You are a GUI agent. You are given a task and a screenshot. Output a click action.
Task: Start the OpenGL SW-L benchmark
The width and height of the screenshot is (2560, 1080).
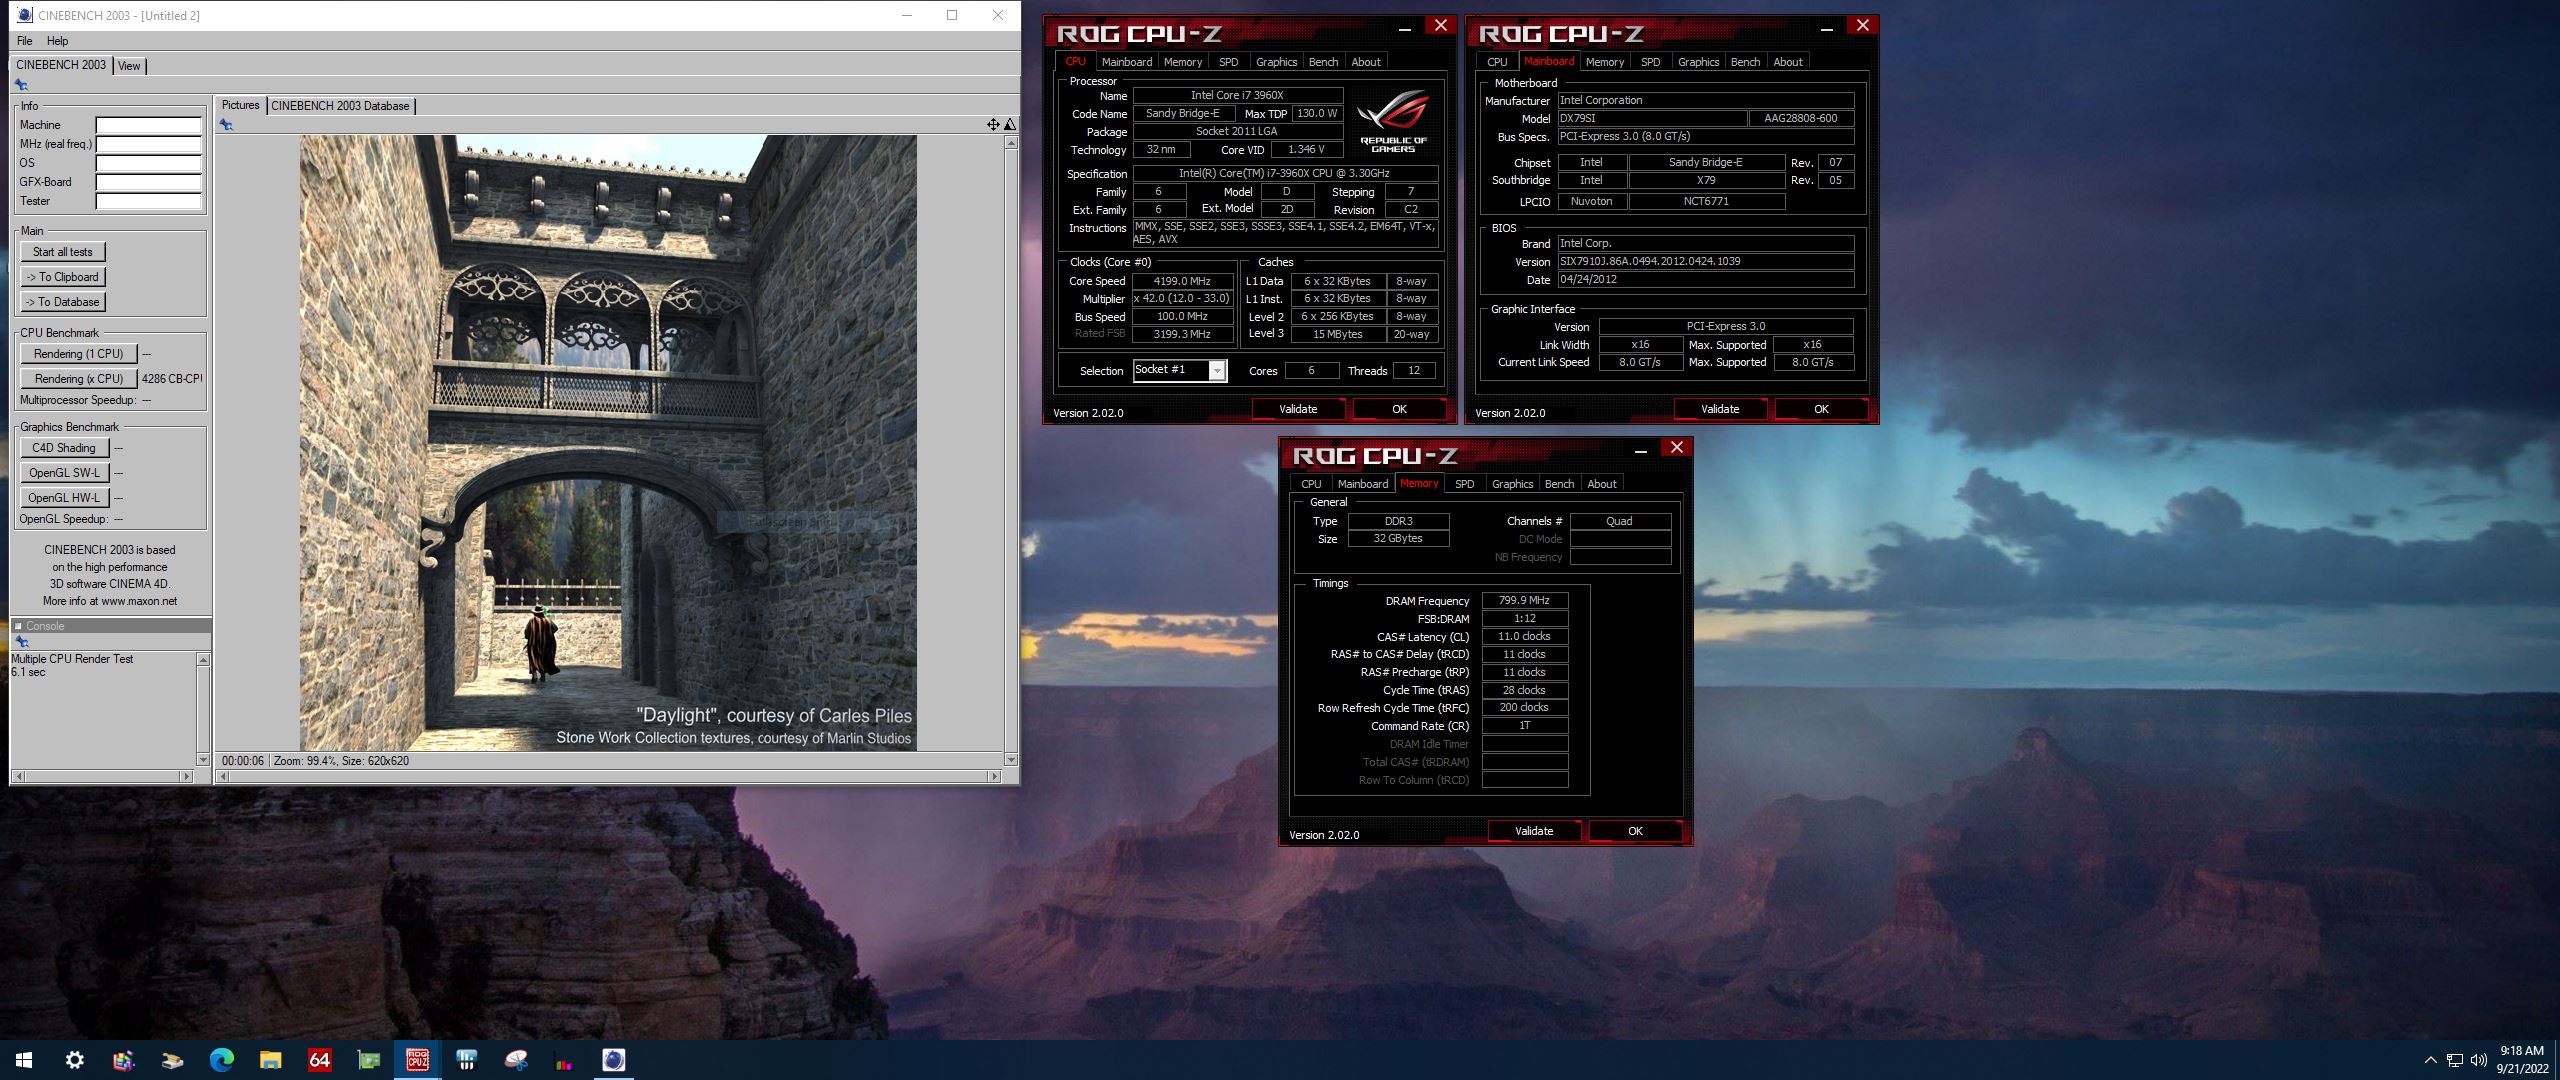coord(64,473)
